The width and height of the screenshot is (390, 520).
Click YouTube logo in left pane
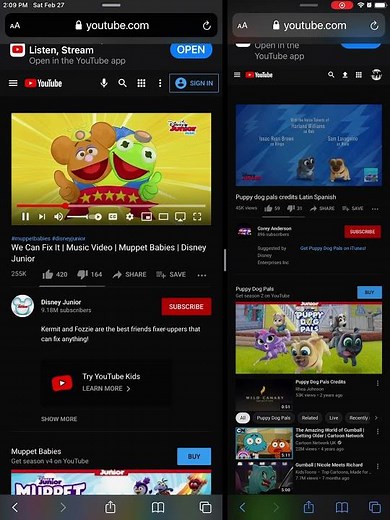pyautogui.click(x=43, y=83)
